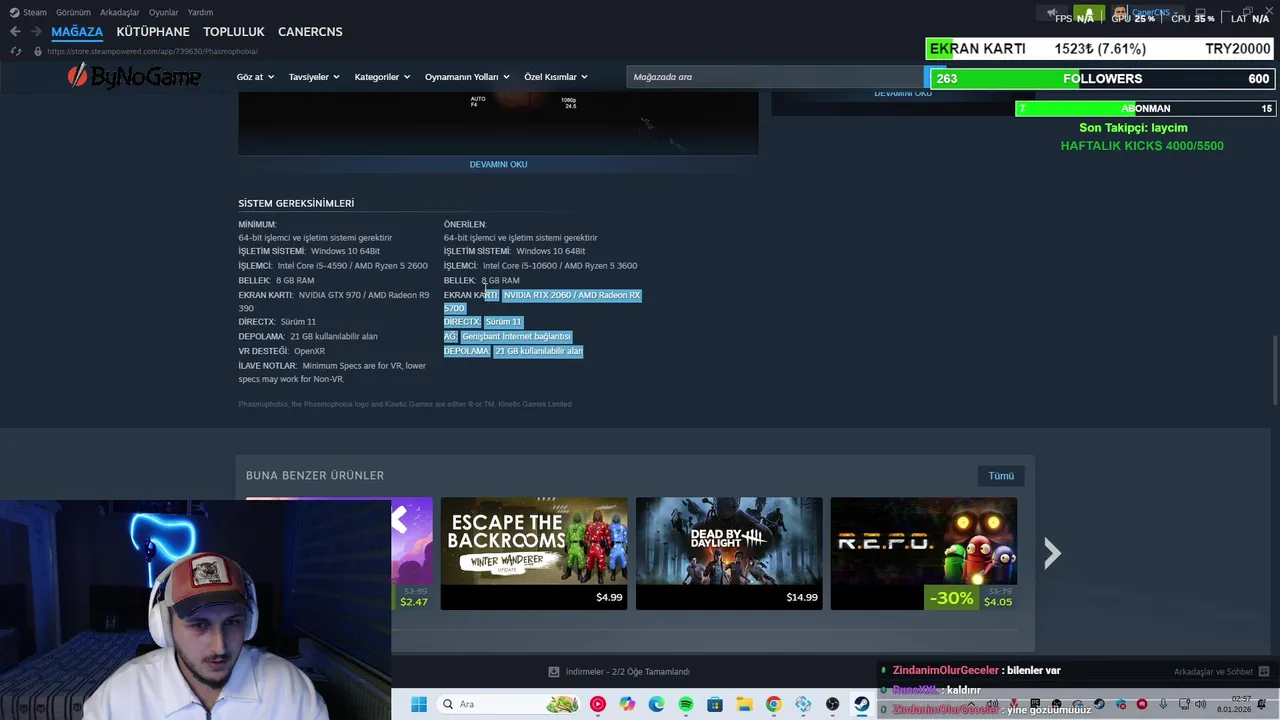1280x720 pixels.
Task: Open the CANERCNS profile tab
Action: pos(310,32)
